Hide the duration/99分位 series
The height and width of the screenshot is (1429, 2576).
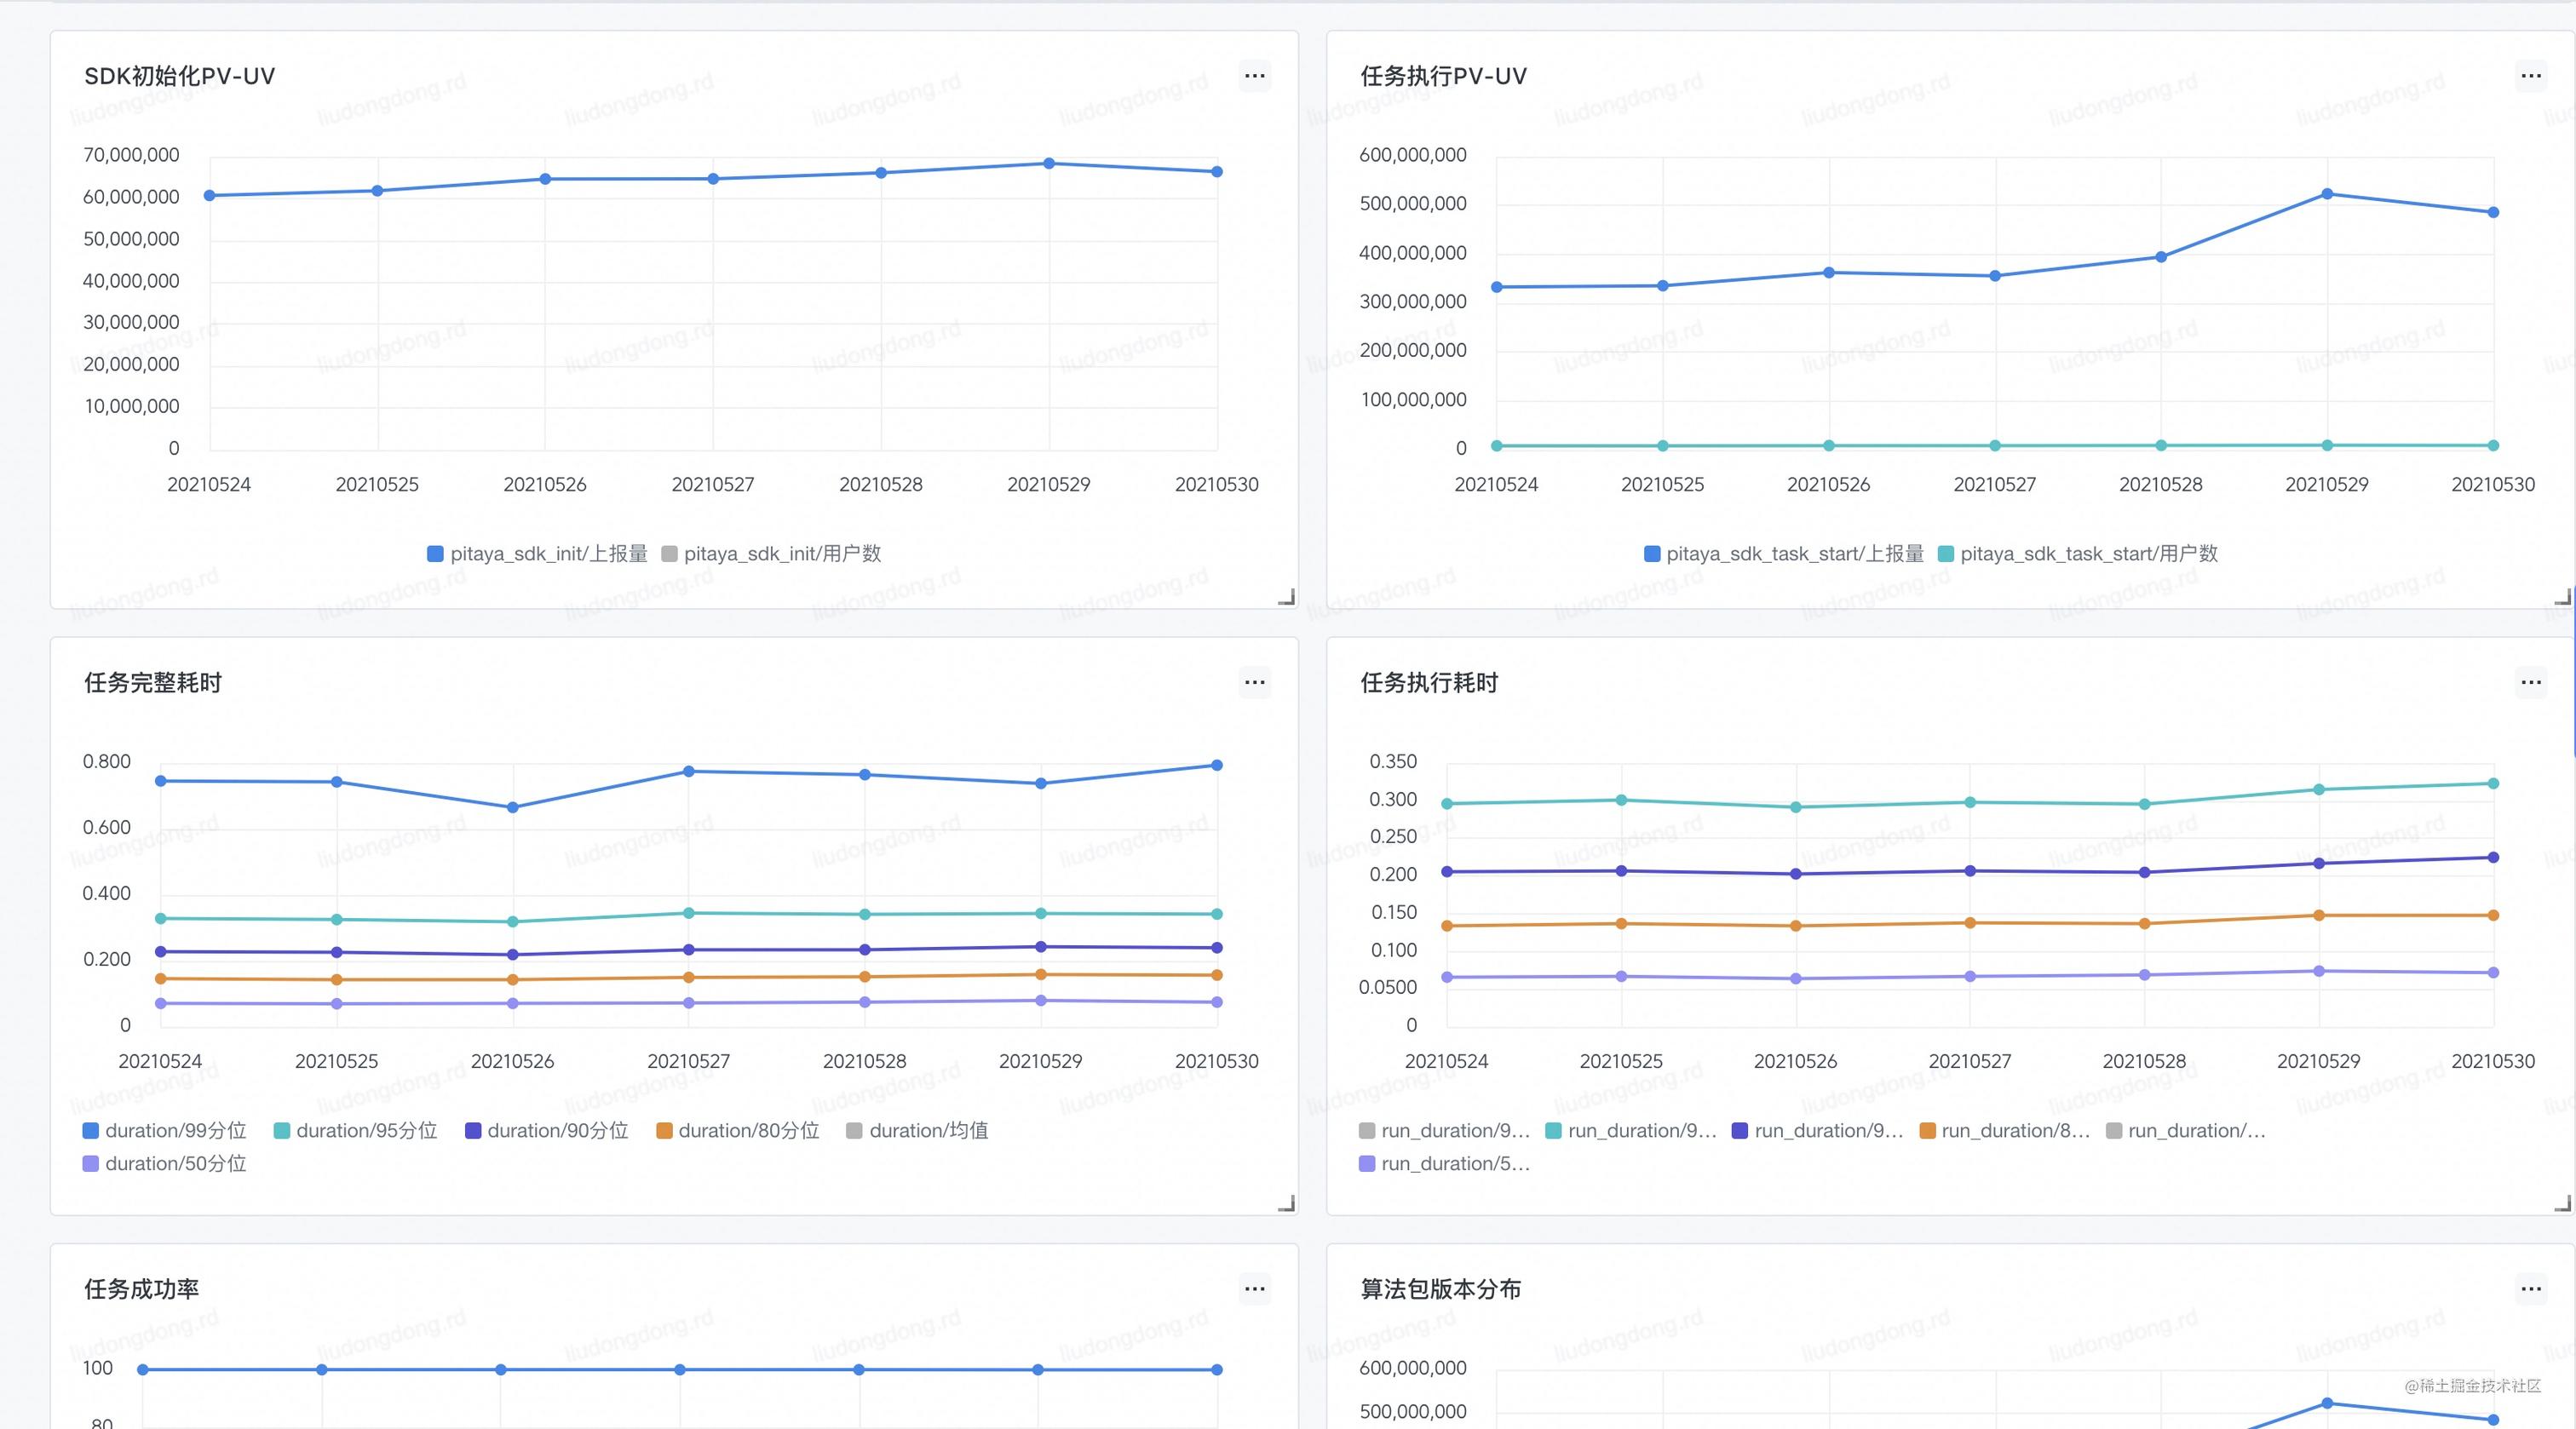164,1131
